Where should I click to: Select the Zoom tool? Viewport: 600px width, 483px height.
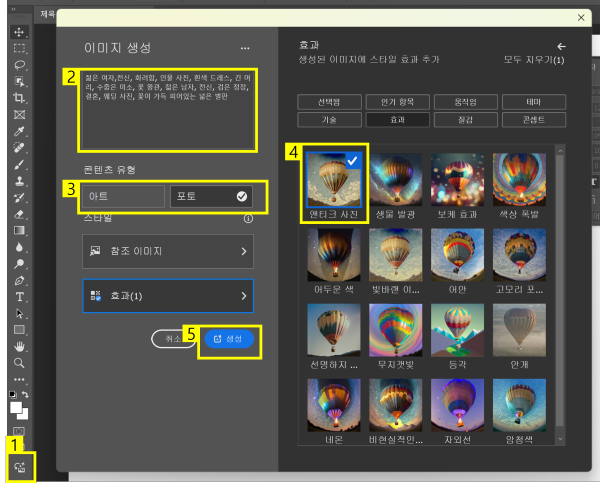click(19, 363)
